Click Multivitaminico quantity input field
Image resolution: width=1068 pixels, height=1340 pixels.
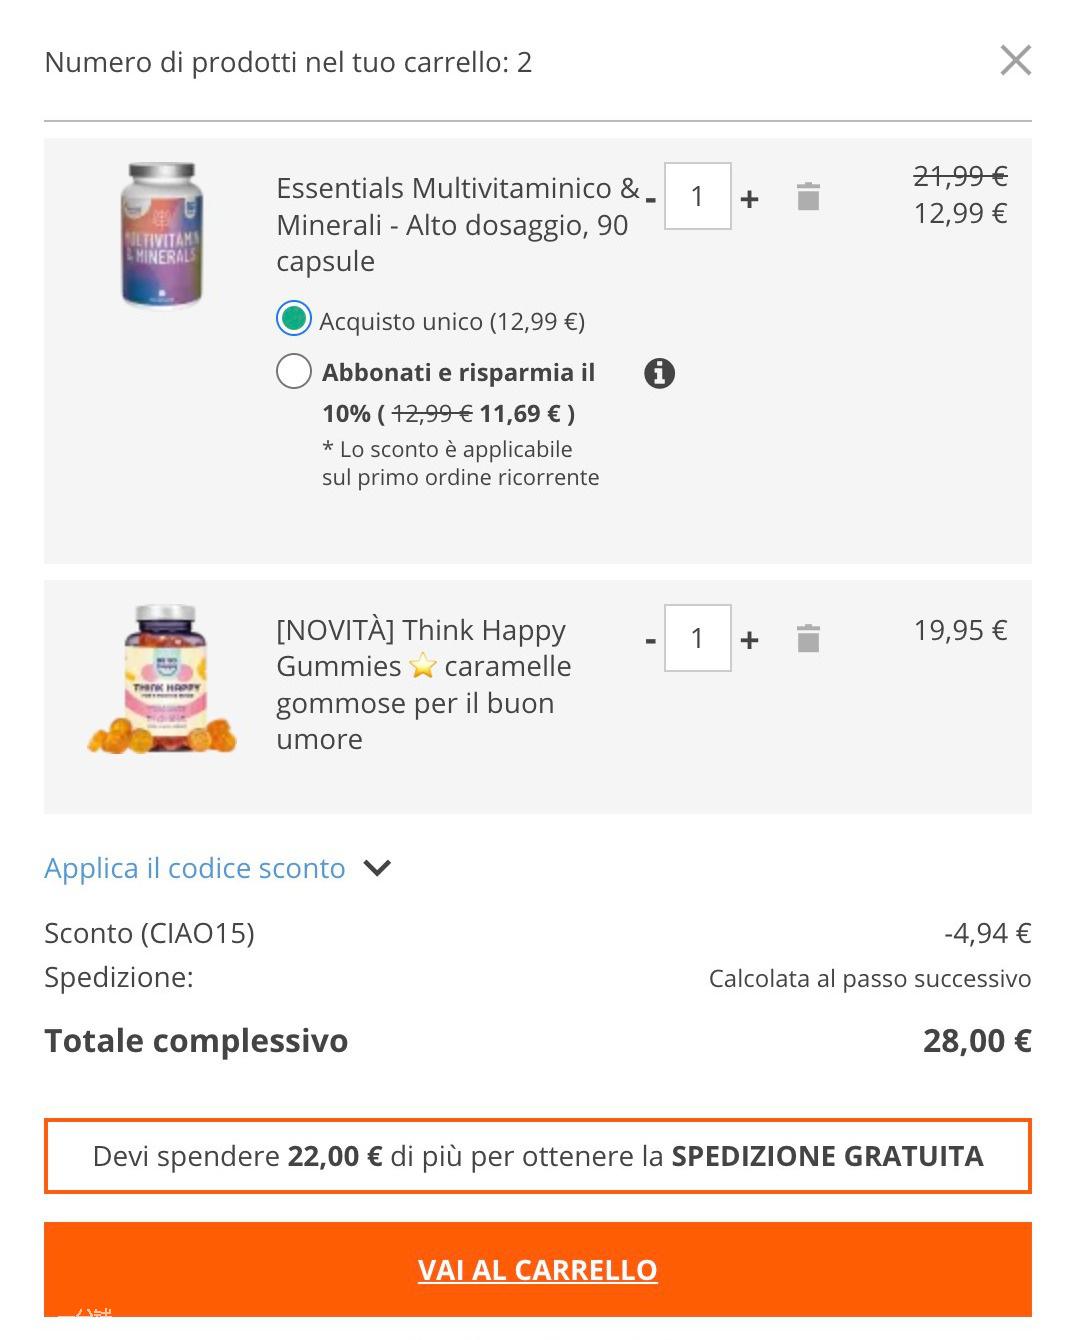[x=697, y=196]
